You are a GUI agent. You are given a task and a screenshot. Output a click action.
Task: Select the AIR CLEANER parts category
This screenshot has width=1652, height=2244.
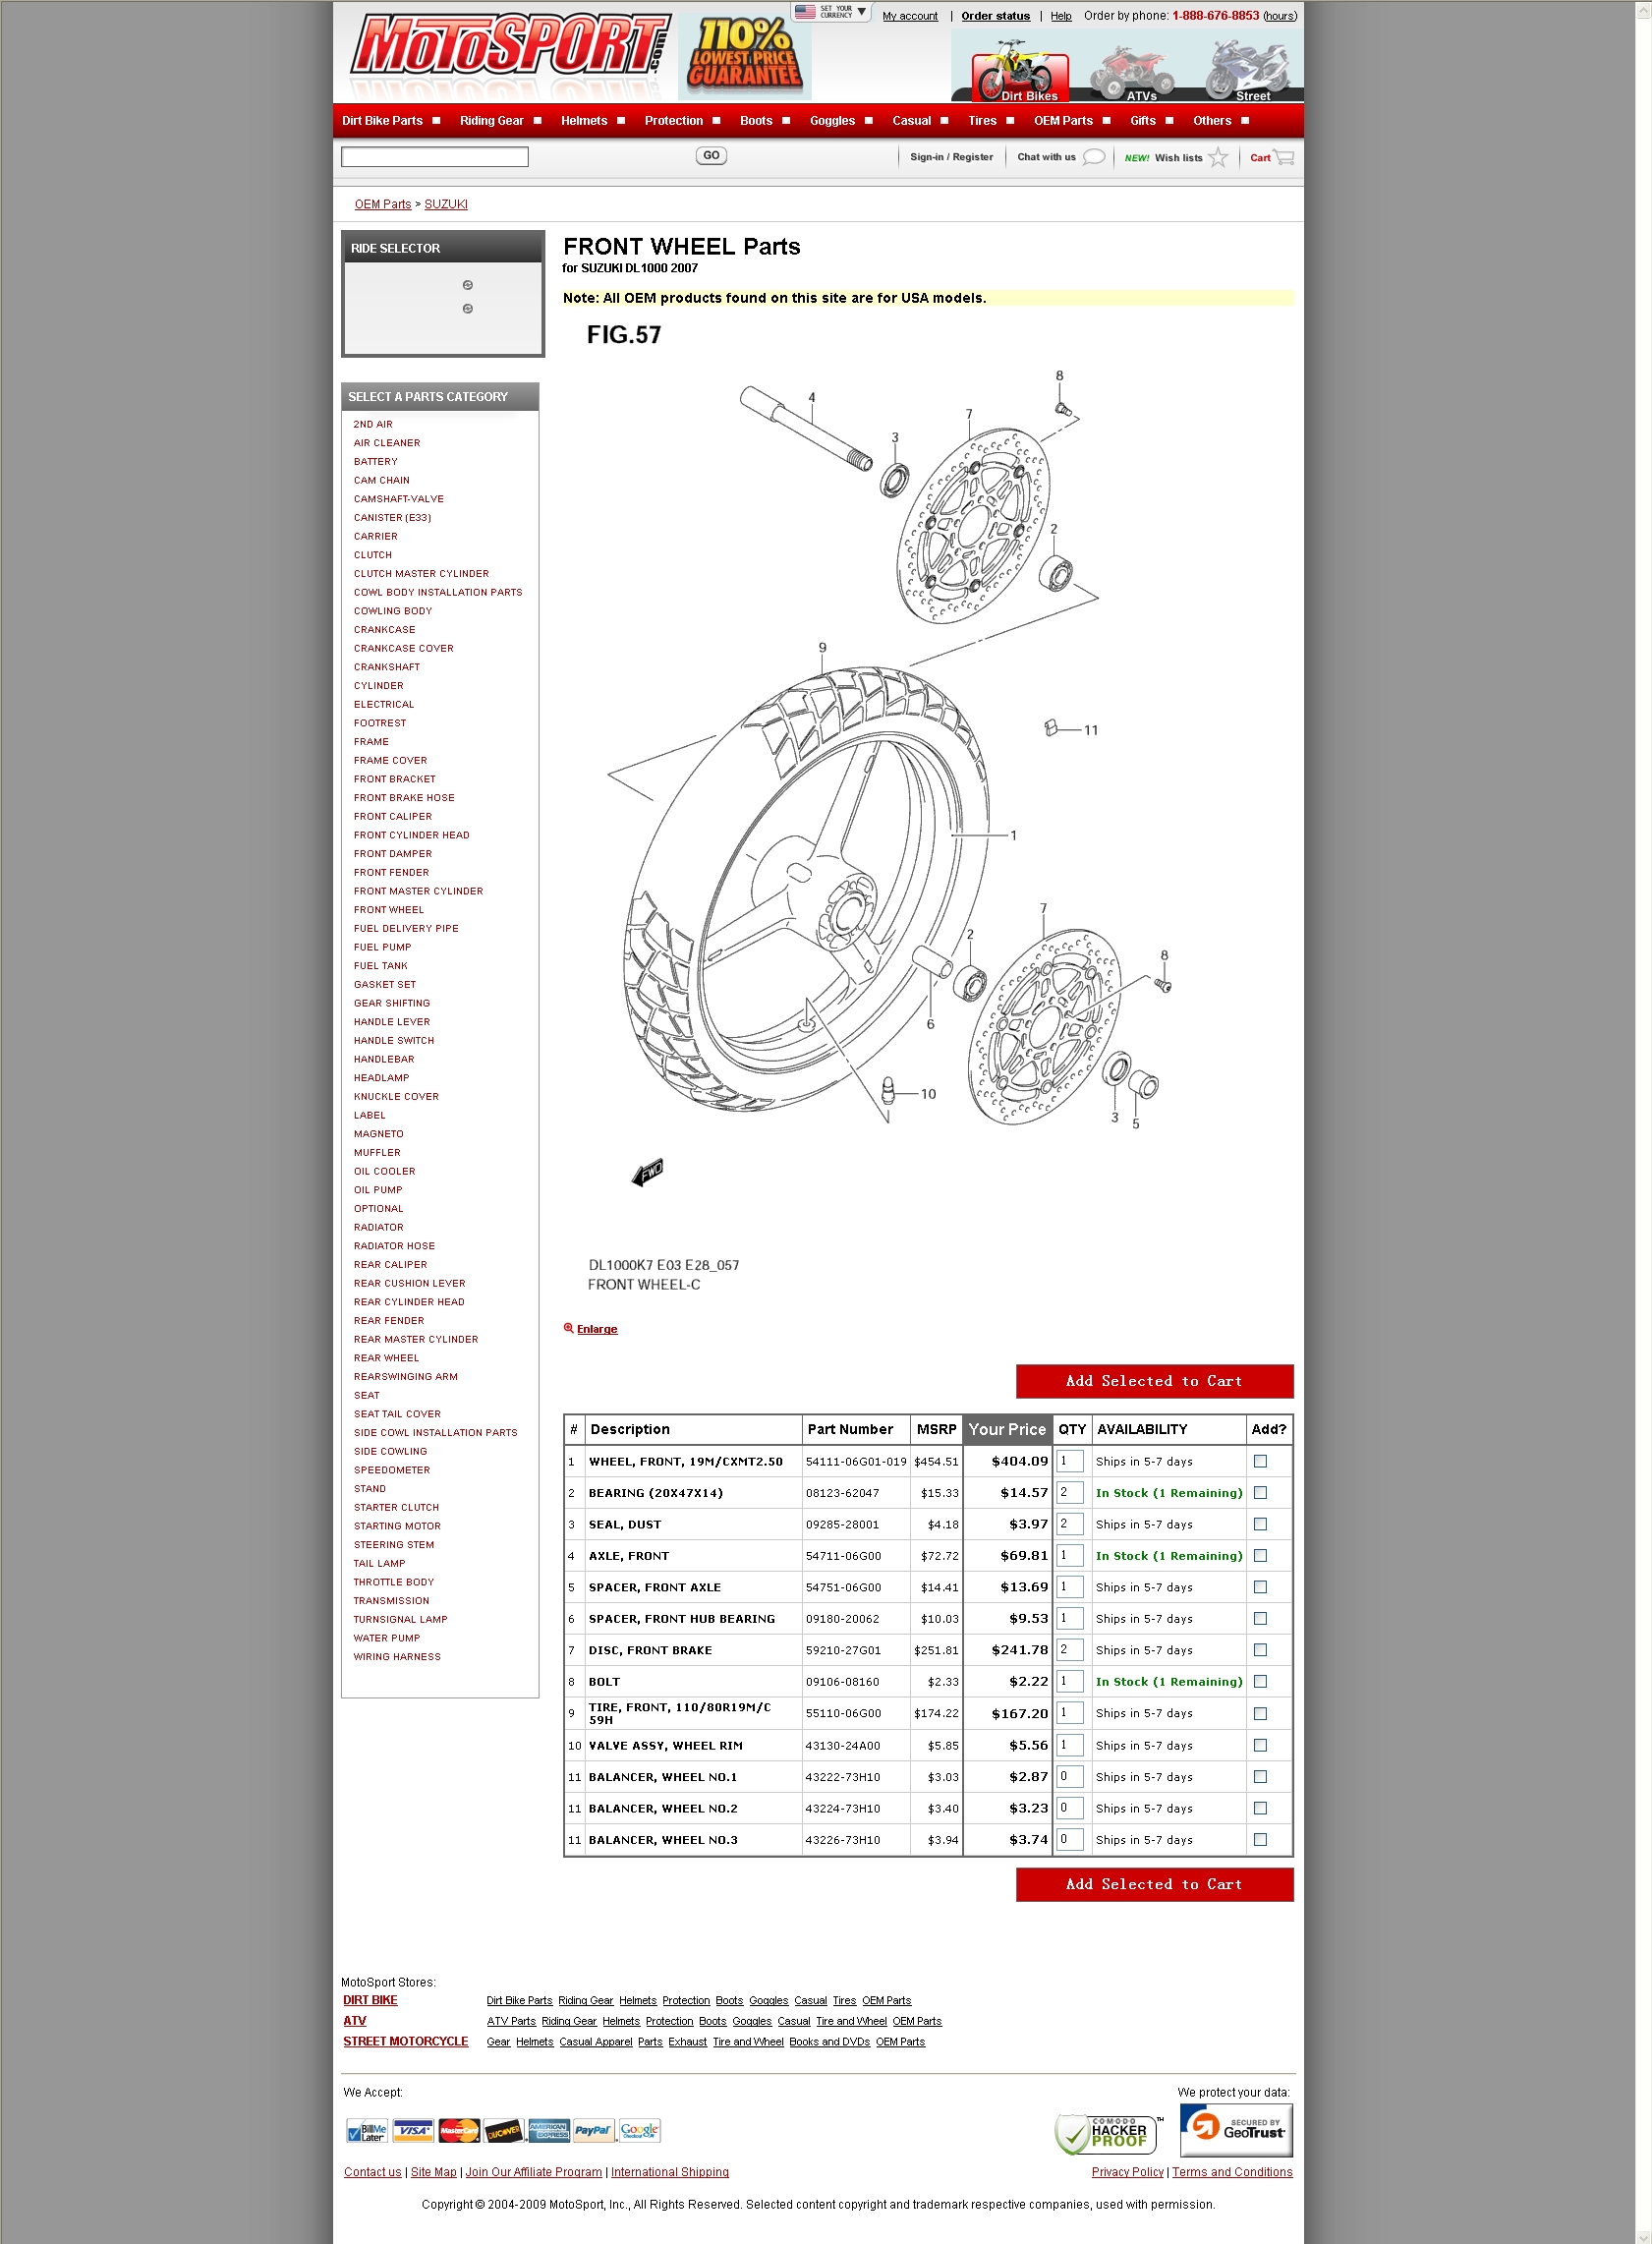386,443
